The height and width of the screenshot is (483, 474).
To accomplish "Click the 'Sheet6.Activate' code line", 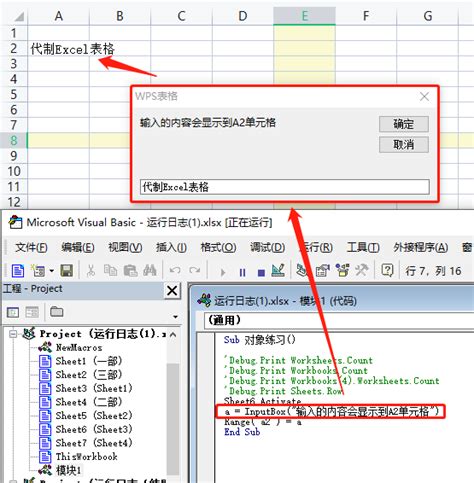I will (x=262, y=400).
